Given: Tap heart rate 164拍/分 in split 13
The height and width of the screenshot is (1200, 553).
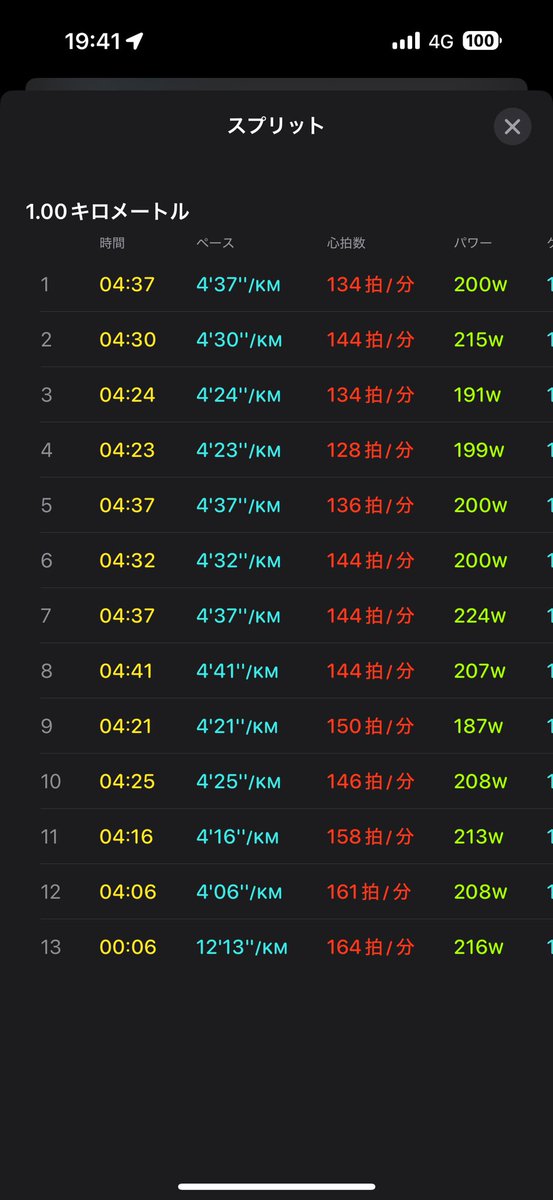Looking at the screenshot, I should [x=370, y=947].
